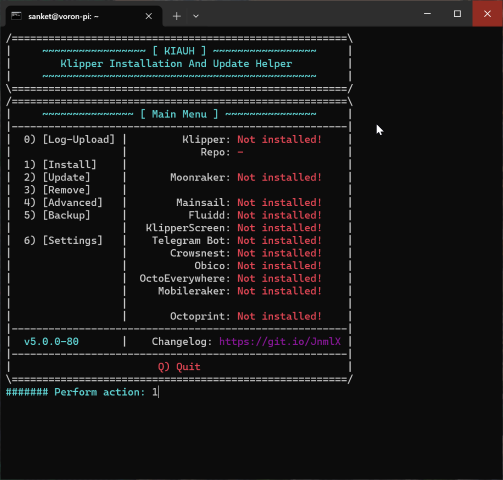Minimize the terminal window
503x480 pixels.
click(x=427, y=14)
